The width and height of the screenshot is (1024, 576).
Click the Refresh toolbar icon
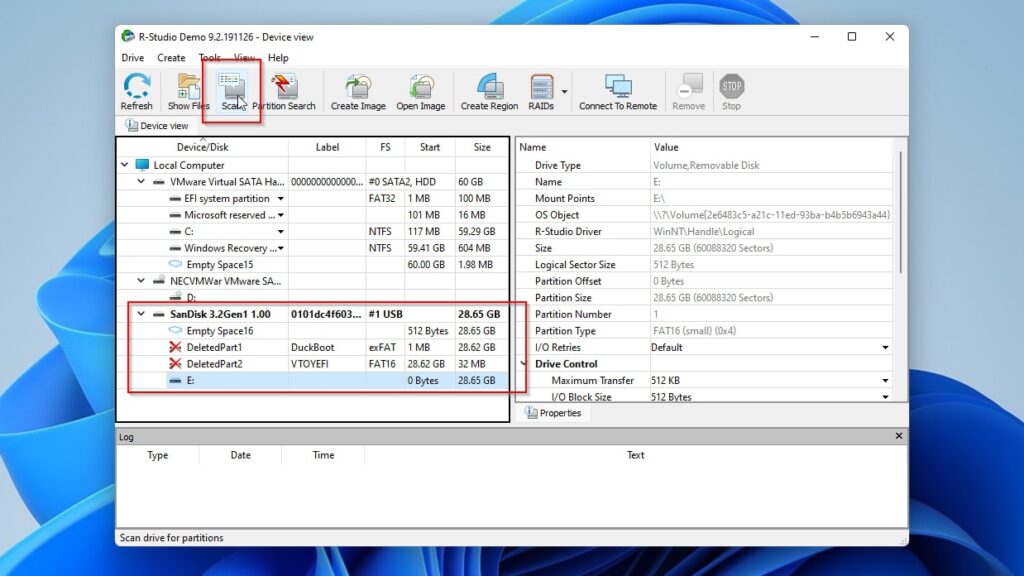click(x=136, y=91)
